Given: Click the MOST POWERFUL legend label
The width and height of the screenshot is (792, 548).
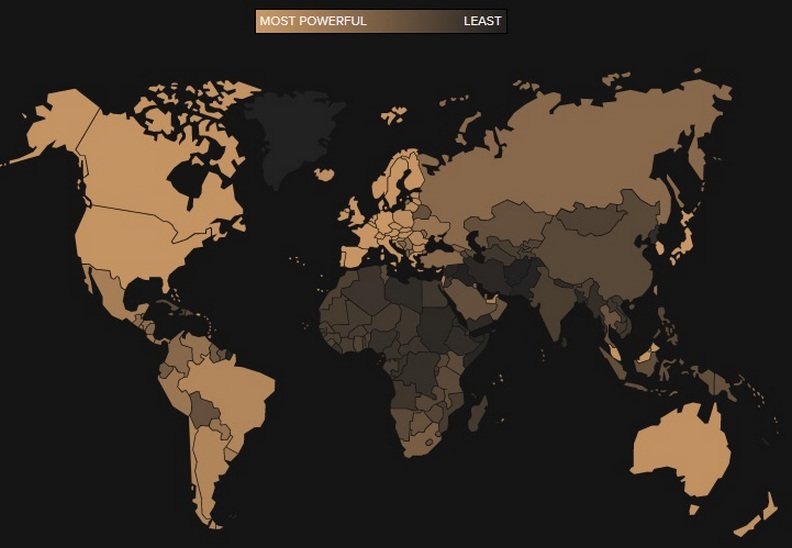Looking at the screenshot, I should coord(312,21).
